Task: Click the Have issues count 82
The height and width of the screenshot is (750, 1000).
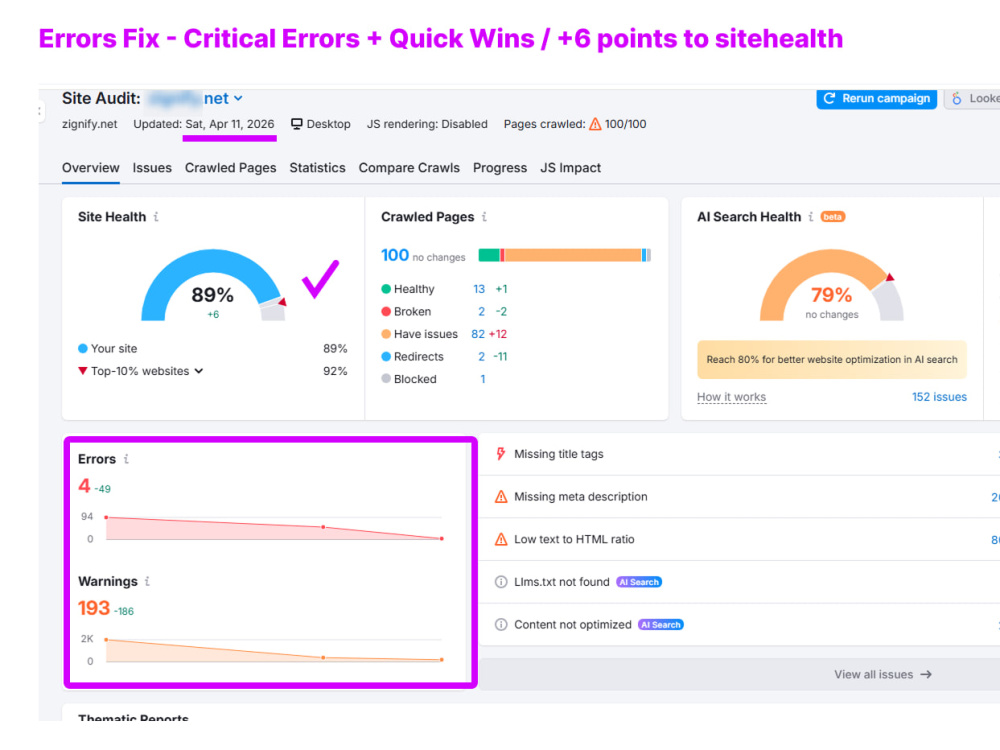Action: 478,334
